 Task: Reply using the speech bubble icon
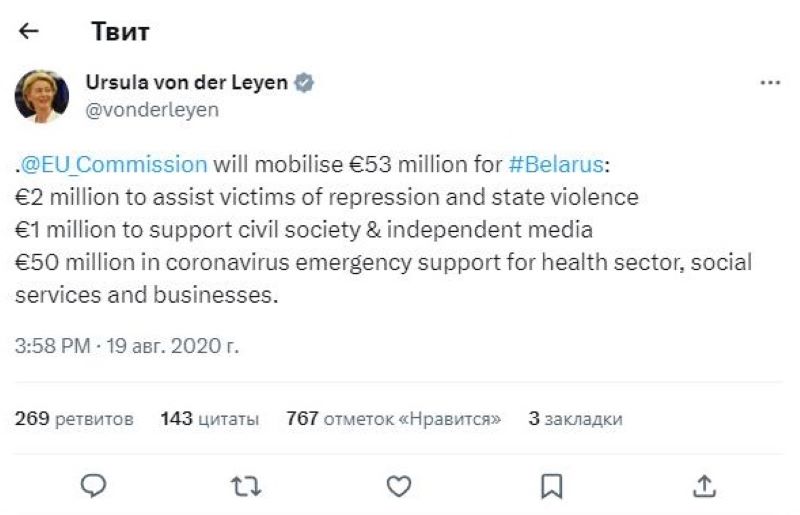tap(94, 486)
